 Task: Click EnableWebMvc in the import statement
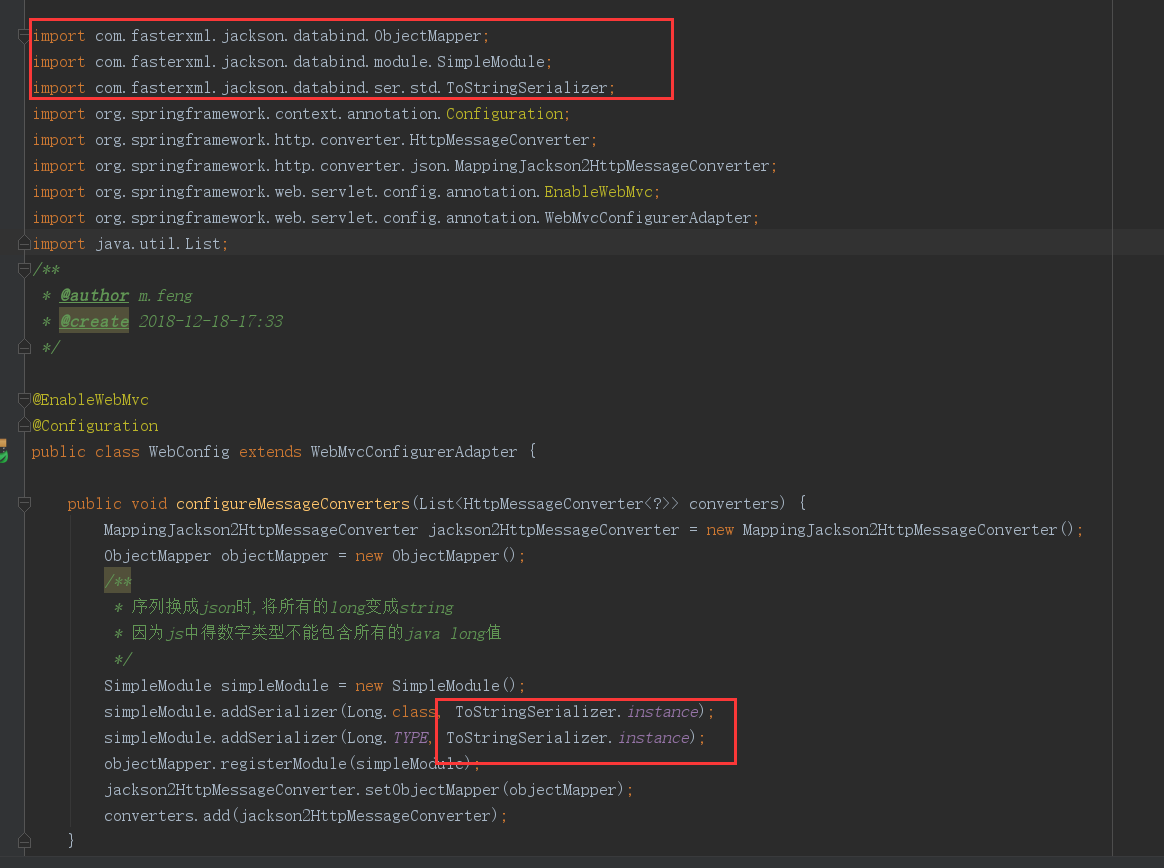pos(598,192)
